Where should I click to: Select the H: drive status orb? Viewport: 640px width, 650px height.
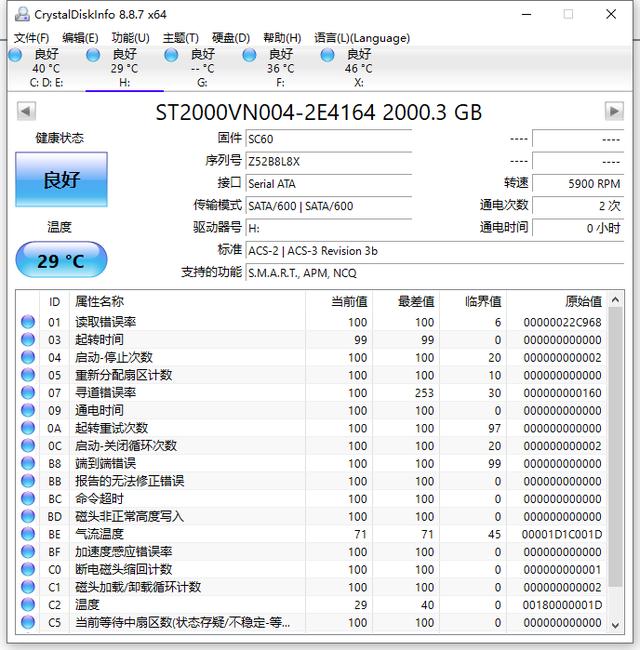point(93,55)
